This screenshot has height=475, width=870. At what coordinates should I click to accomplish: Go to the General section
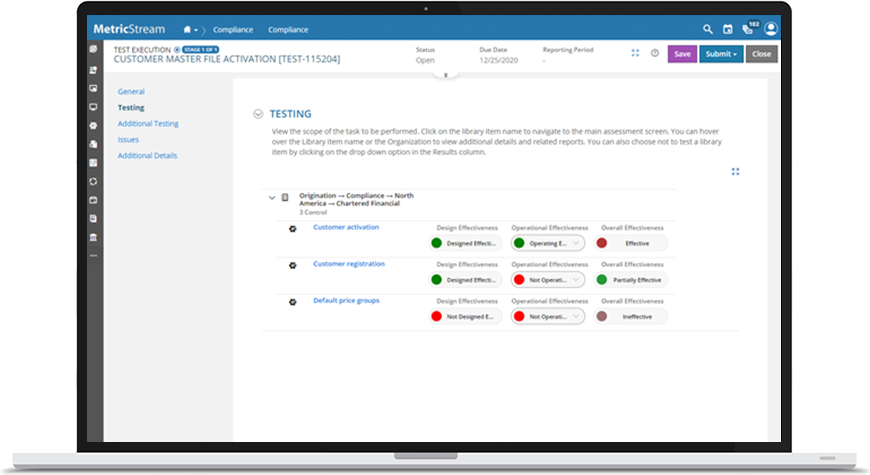(131, 92)
